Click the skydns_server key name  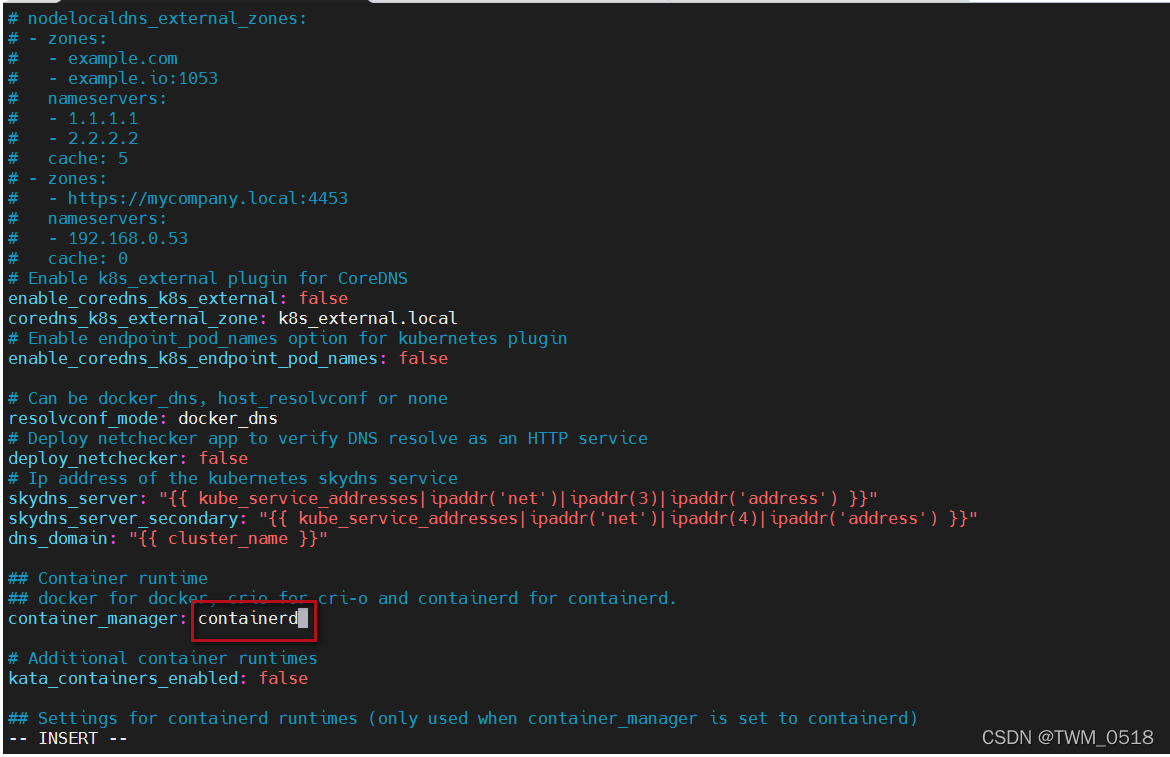(72, 498)
